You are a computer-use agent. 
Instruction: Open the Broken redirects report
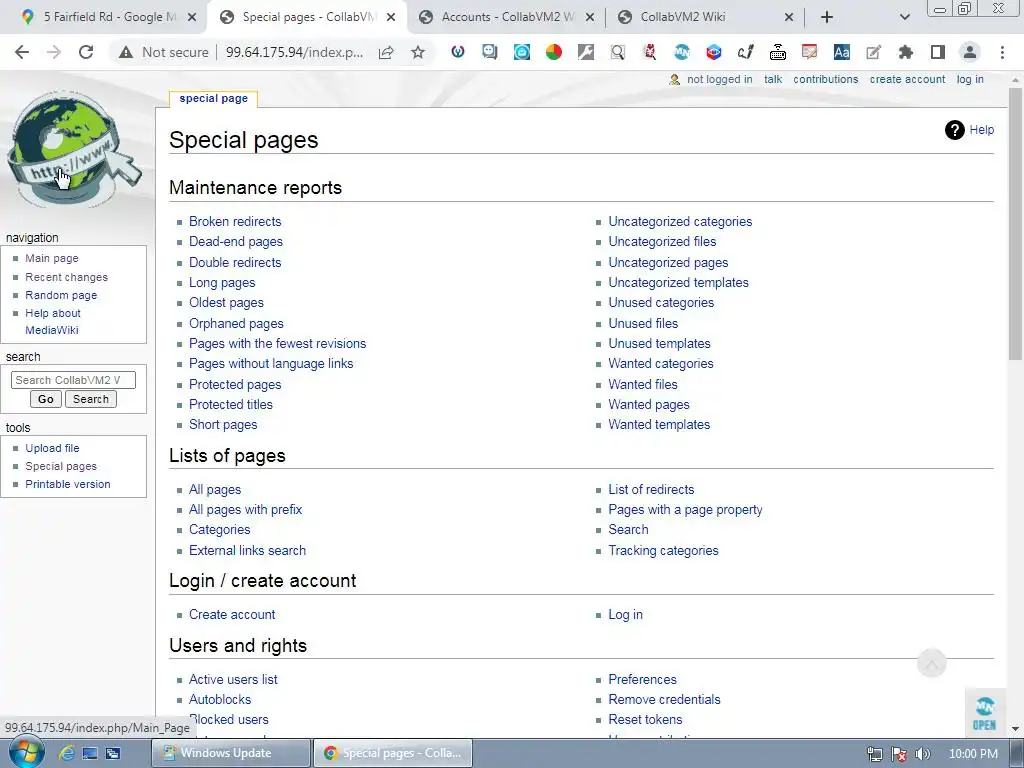click(235, 221)
